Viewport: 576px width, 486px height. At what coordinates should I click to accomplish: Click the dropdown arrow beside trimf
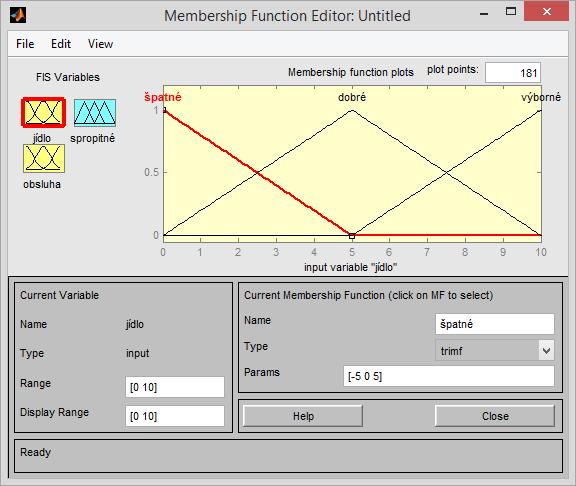(547, 350)
